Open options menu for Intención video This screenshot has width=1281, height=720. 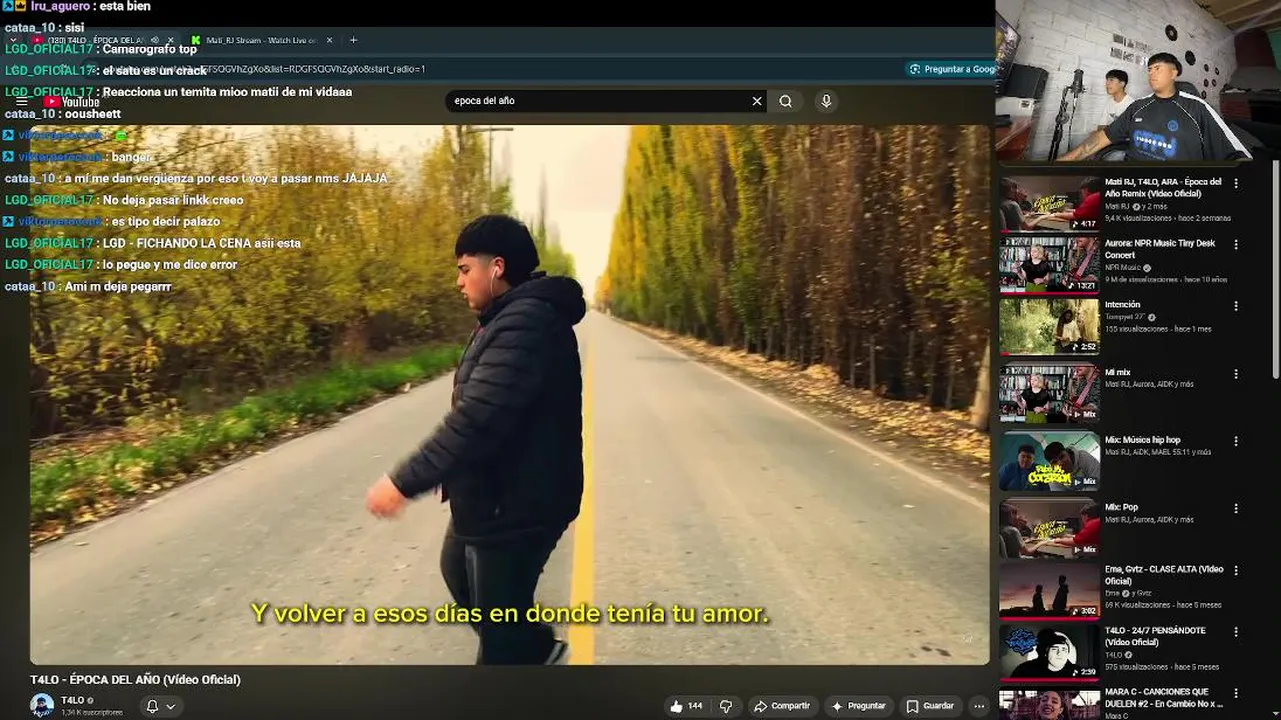[1236, 306]
